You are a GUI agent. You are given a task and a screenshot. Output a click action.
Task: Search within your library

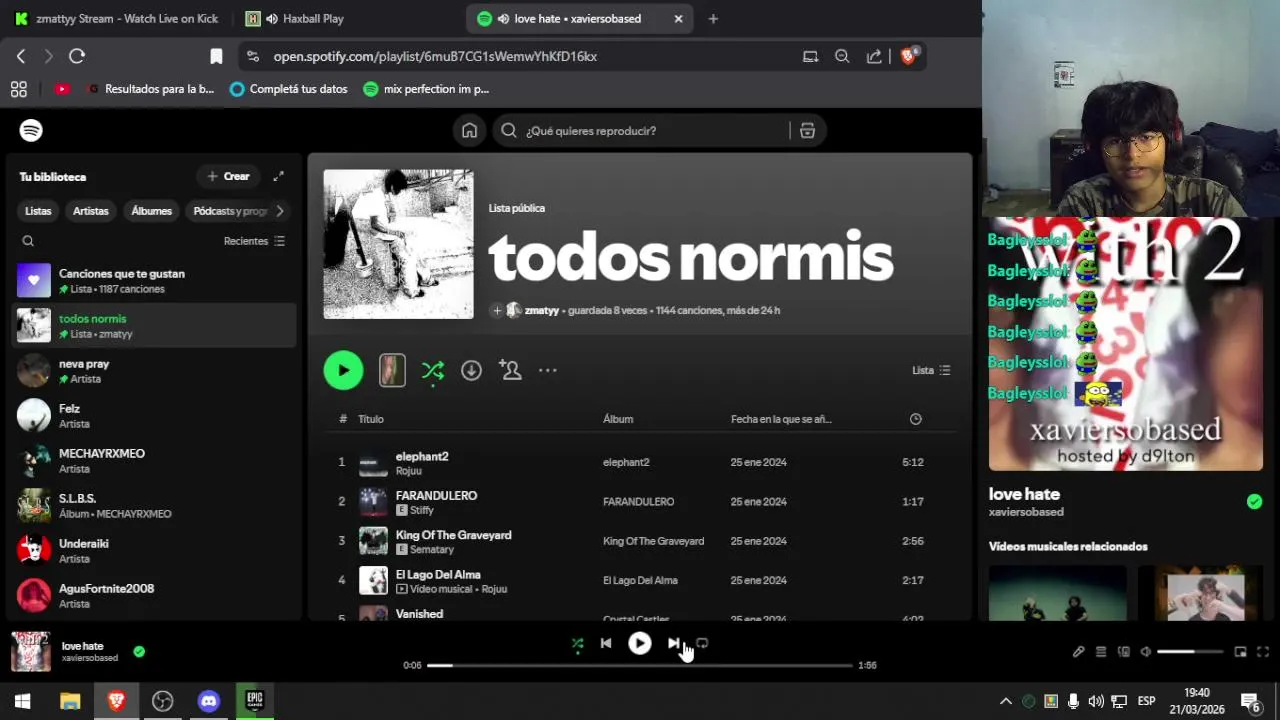[x=28, y=241]
